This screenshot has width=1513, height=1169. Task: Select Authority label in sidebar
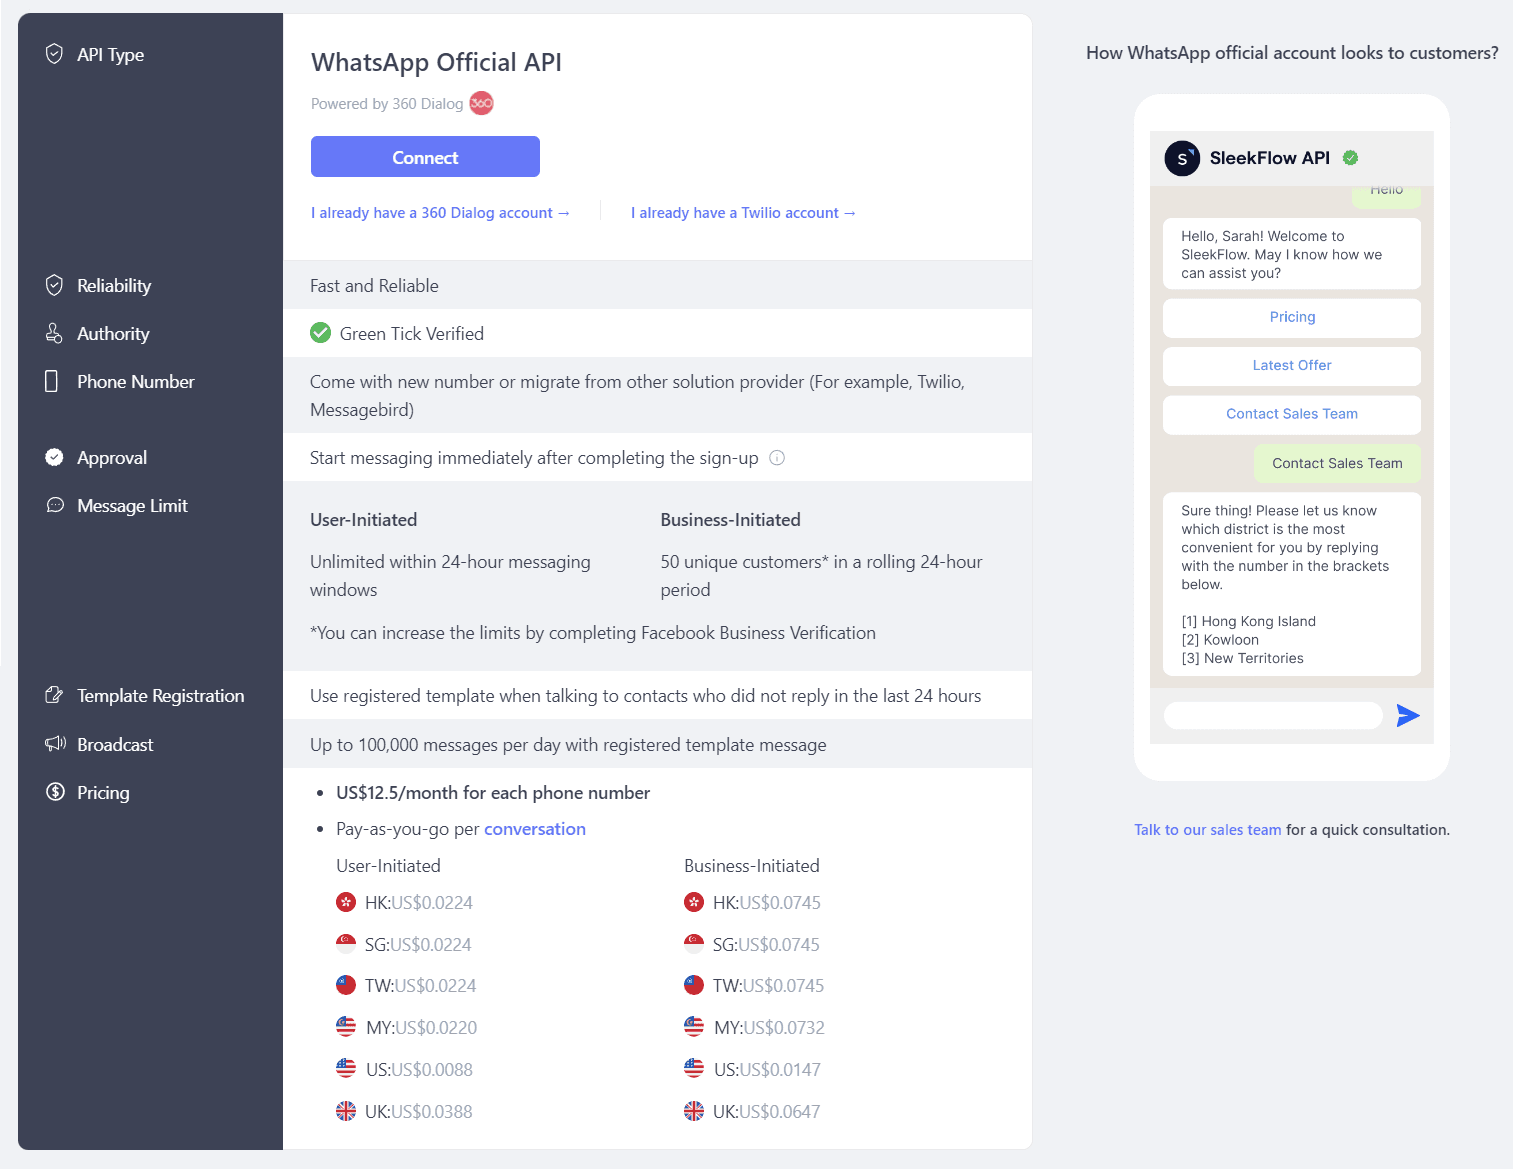[113, 333]
